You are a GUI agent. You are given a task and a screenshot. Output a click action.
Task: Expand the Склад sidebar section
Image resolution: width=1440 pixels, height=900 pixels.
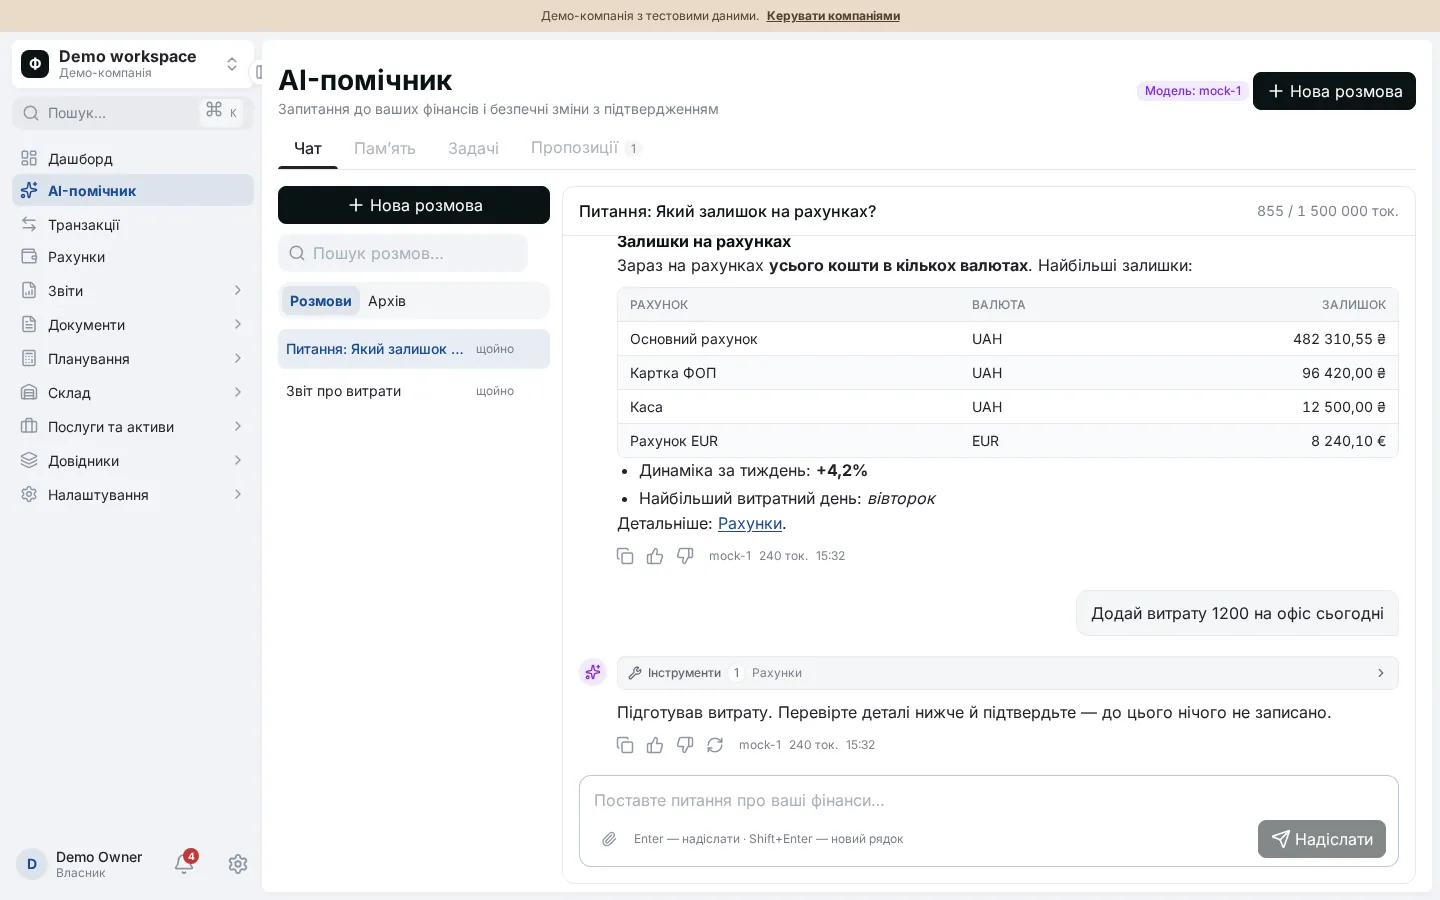point(133,393)
